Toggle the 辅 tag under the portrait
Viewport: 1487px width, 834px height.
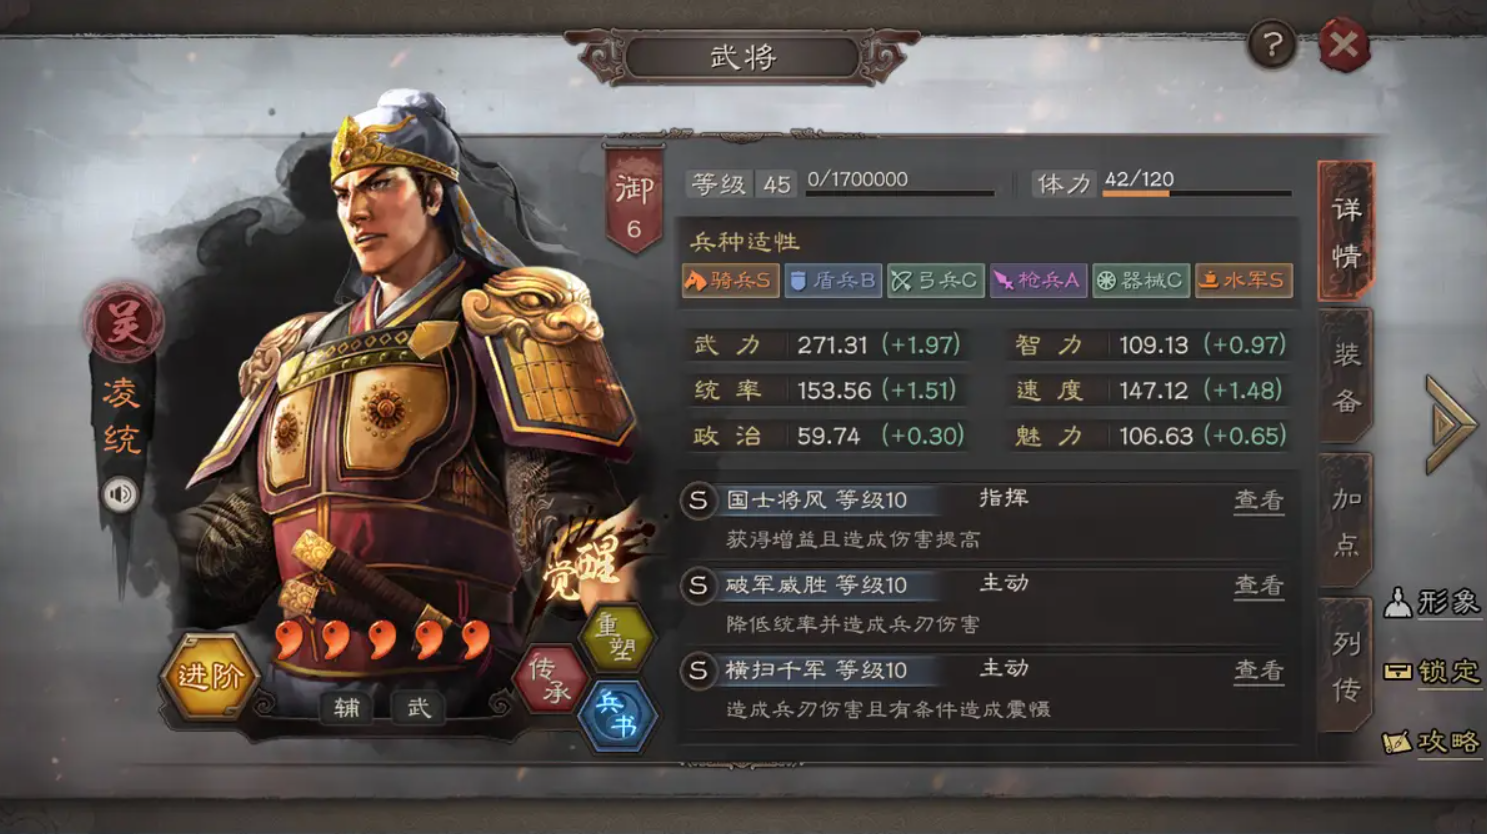coord(347,708)
